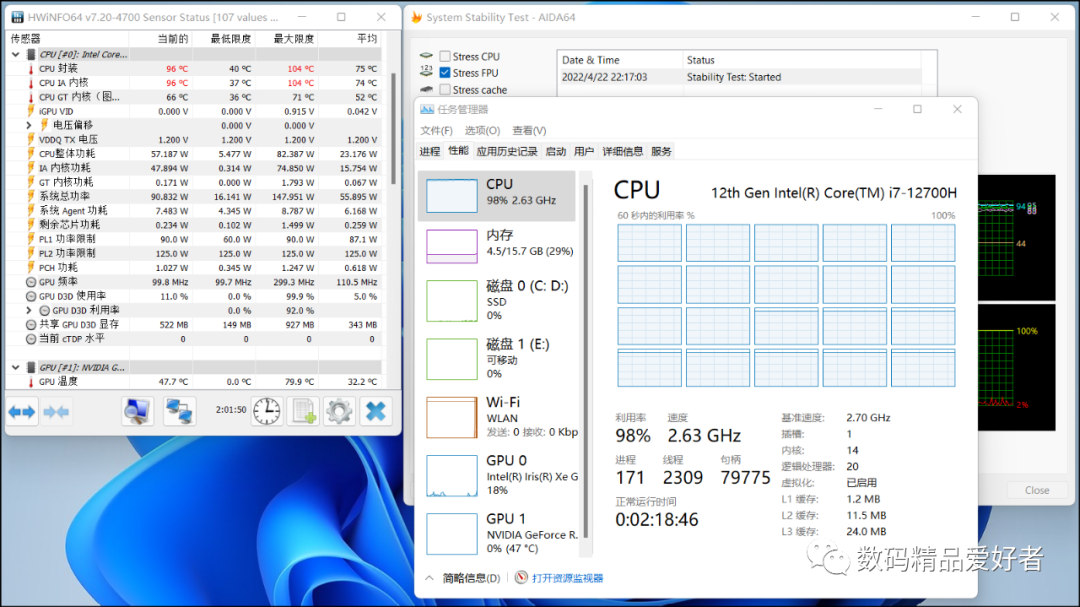The height and width of the screenshot is (607, 1080).
Task: Select GPU 0 Intel Iris Xe in sidebar
Action: (x=497, y=475)
